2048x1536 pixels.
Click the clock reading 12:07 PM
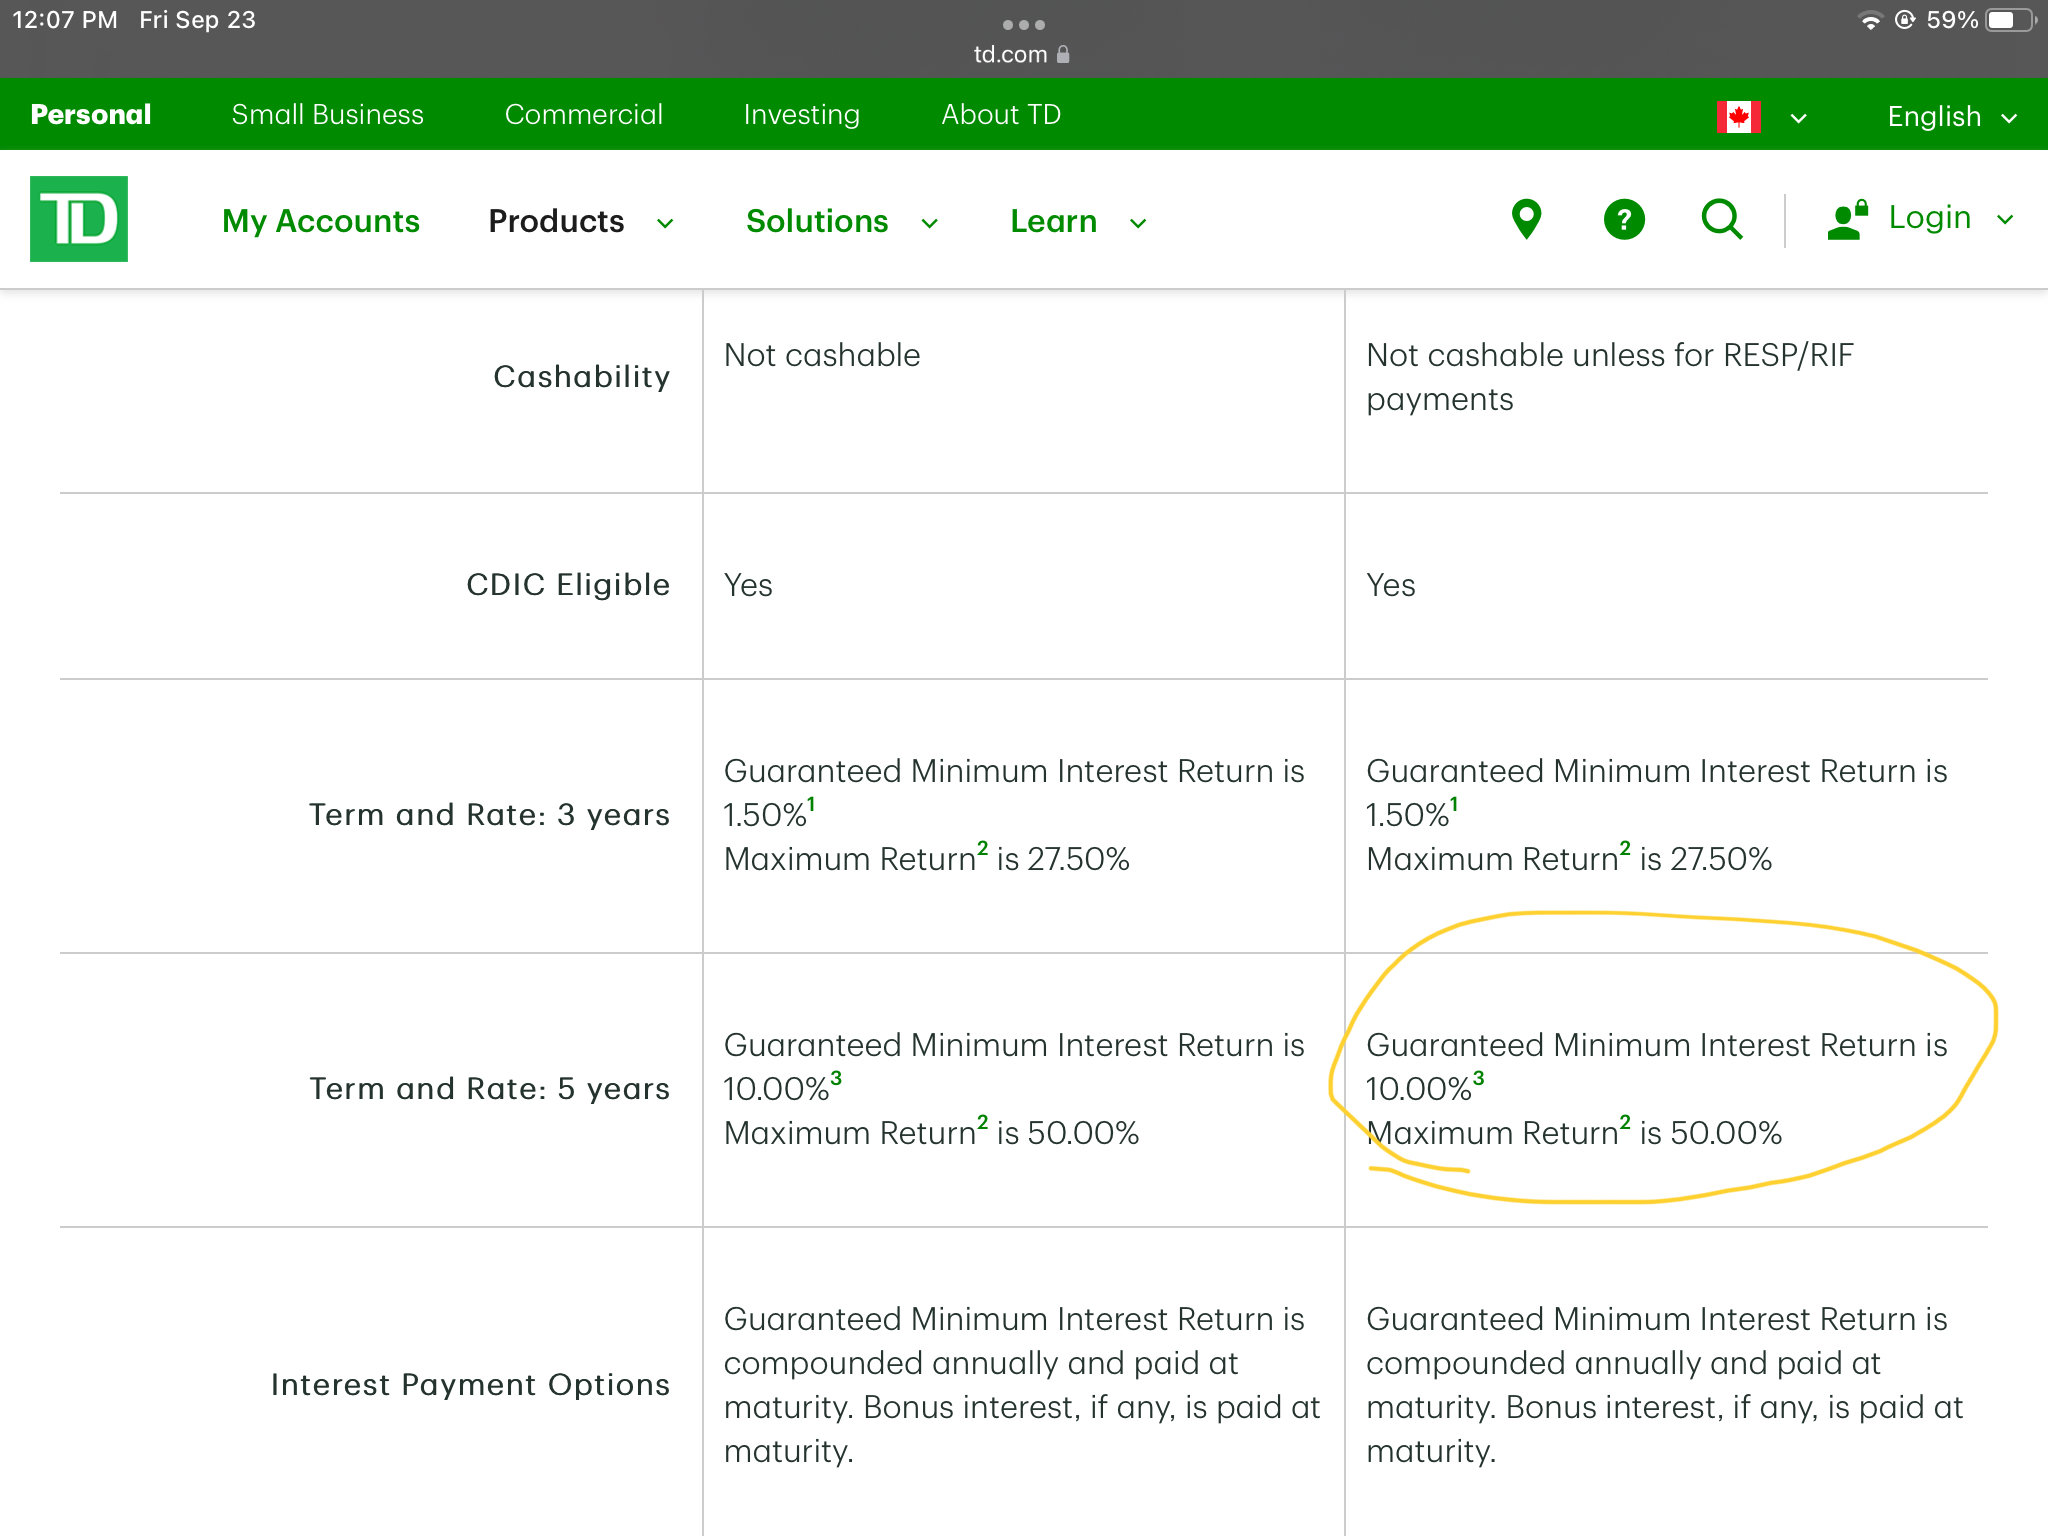tap(65, 20)
